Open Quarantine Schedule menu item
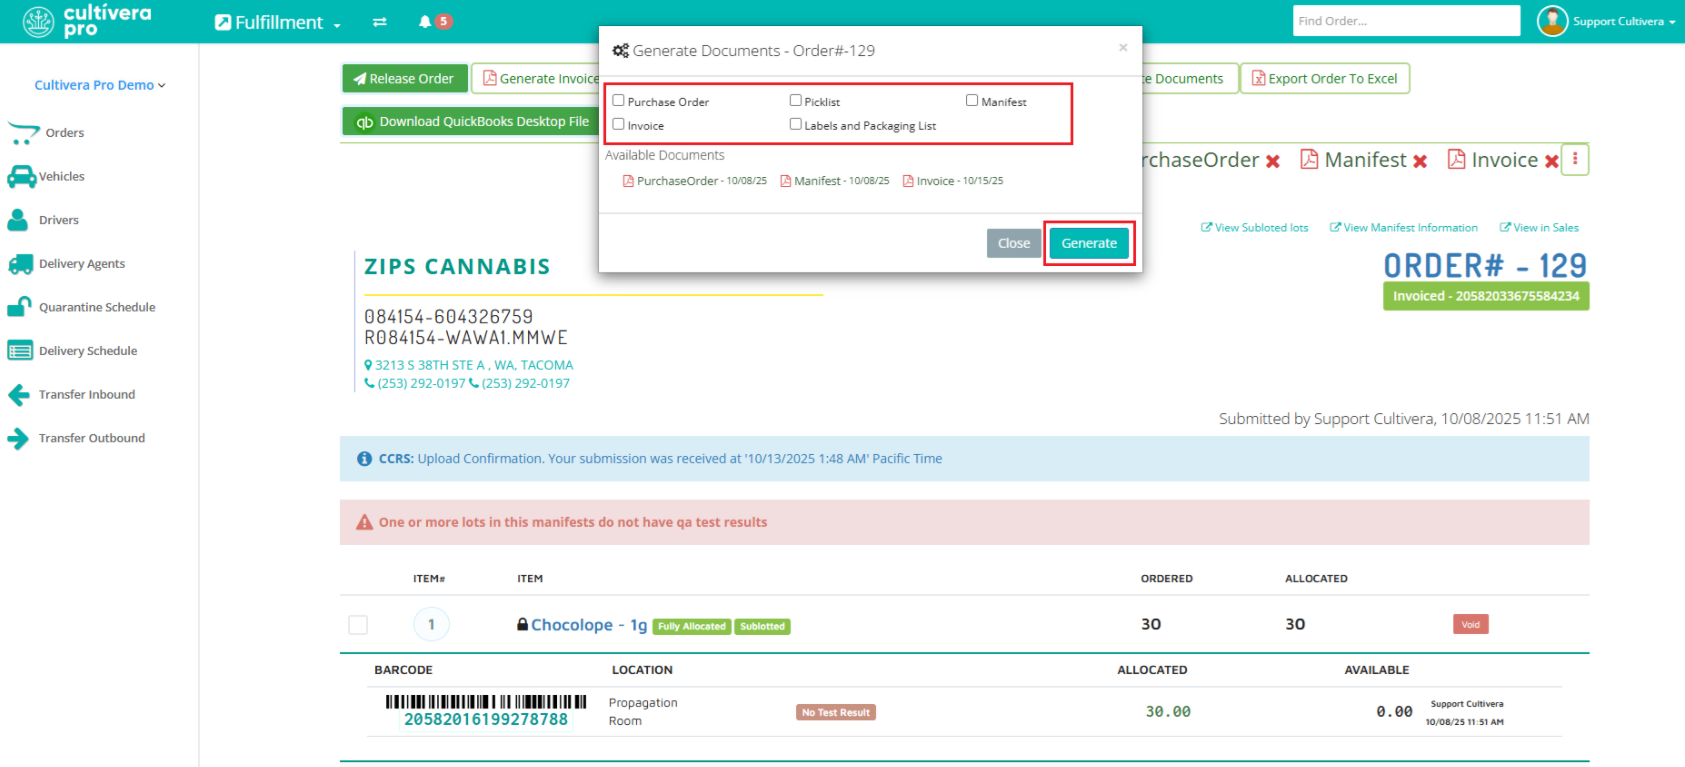 (x=97, y=307)
